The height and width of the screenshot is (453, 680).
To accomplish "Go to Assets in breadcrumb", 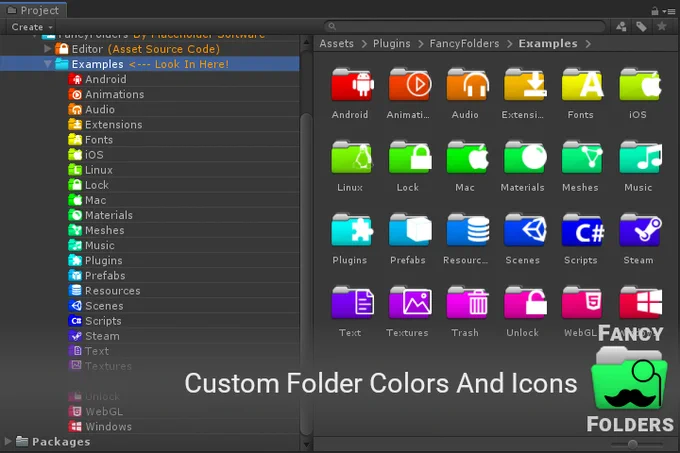I will coord(337,43).
